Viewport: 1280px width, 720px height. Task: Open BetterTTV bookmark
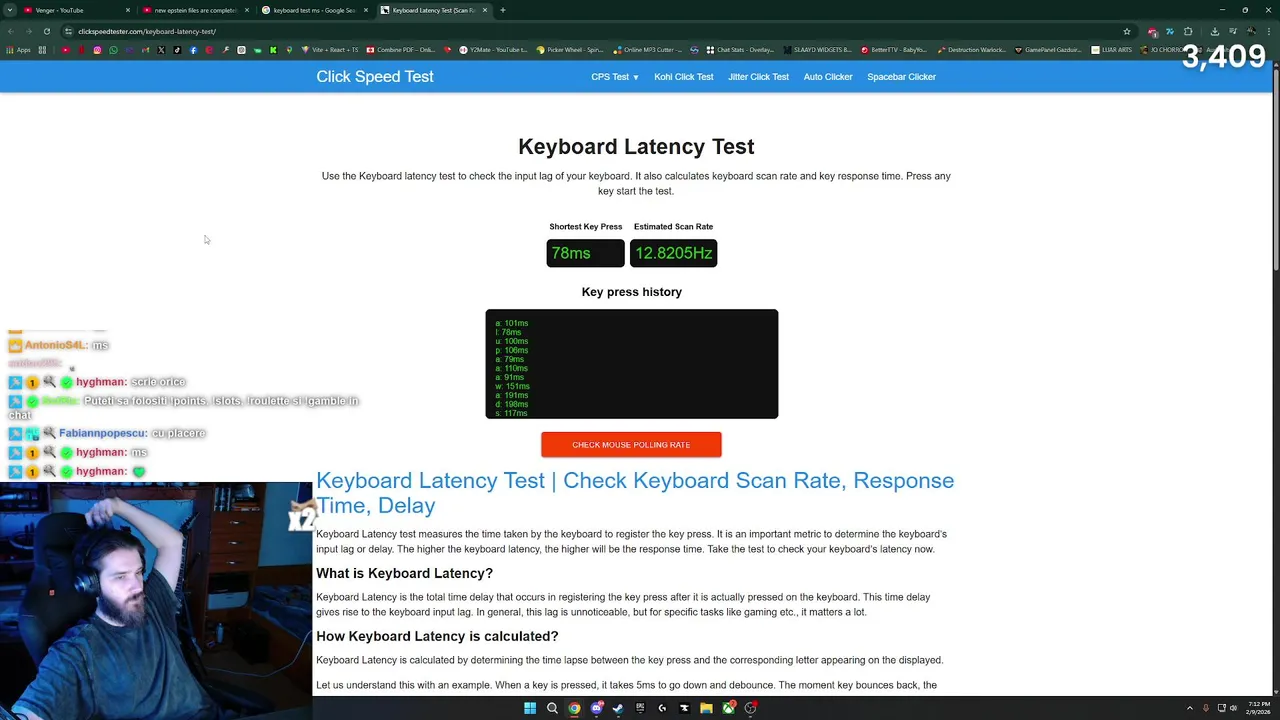point(893,50)
